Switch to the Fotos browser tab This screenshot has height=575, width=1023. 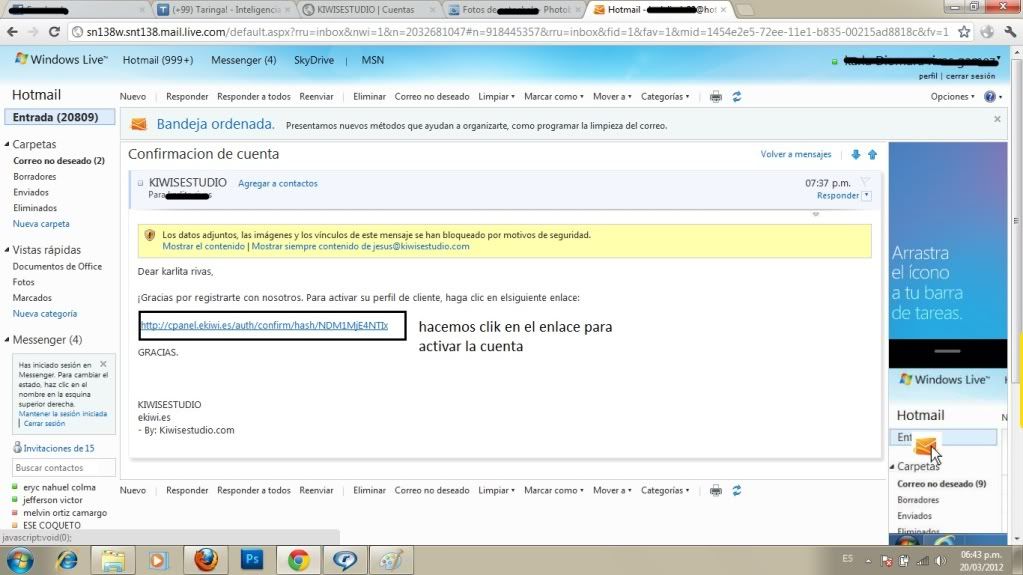tap(515, 10)
